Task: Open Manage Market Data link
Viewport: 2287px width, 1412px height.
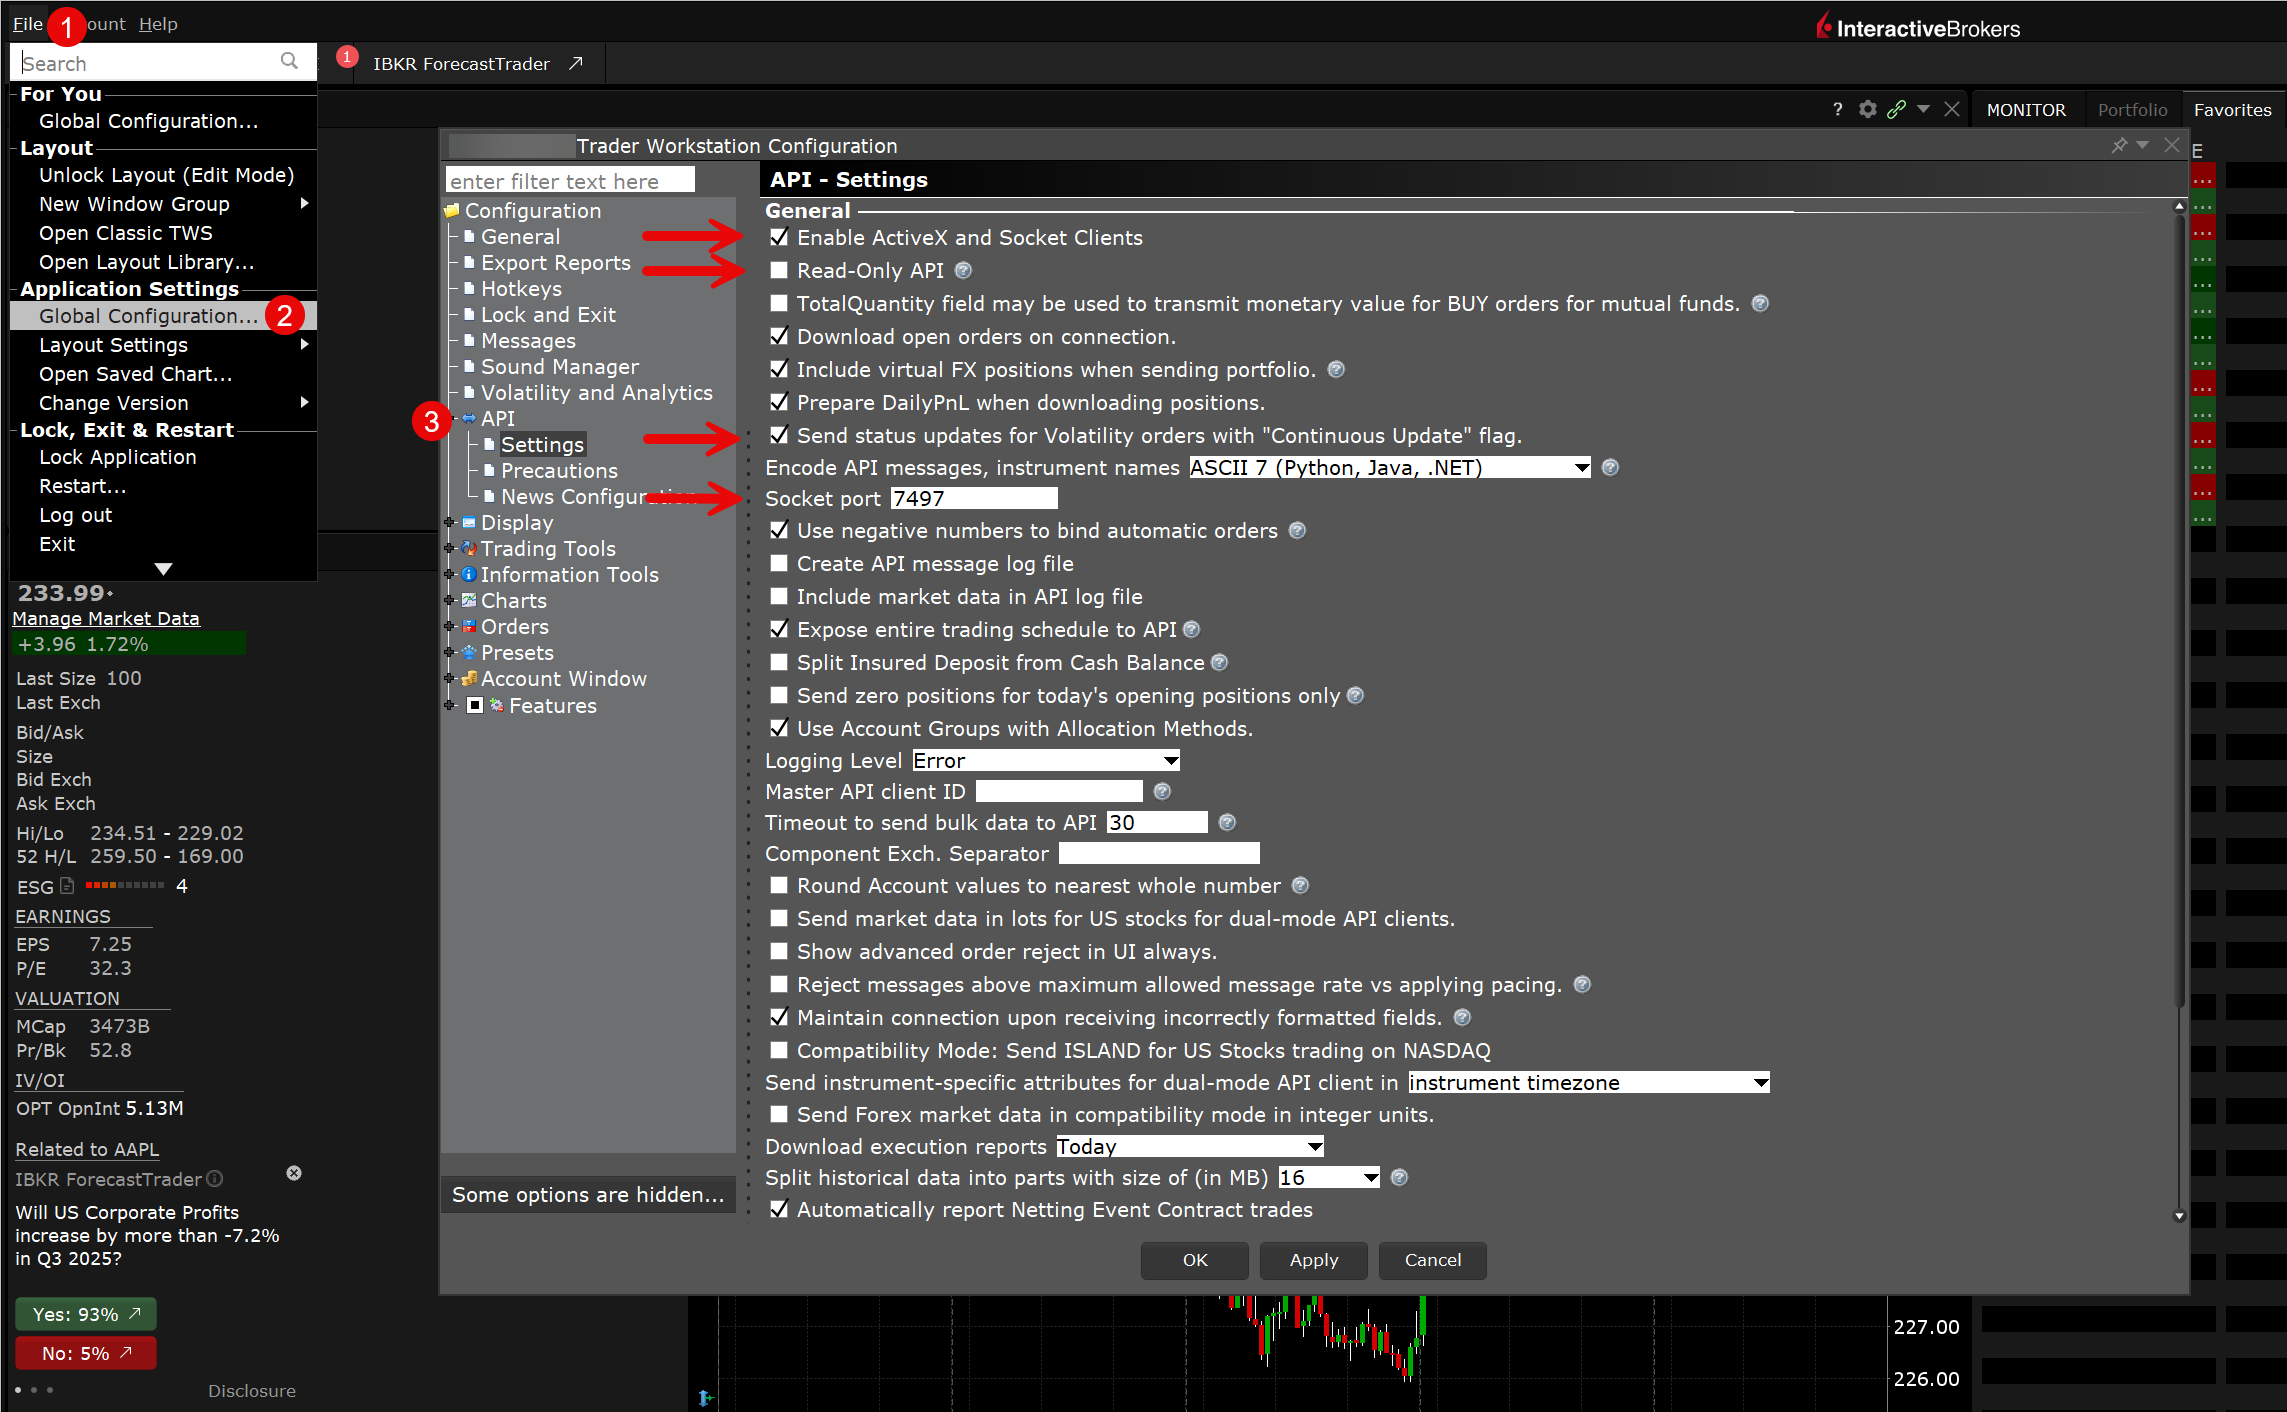Action: (106, 618)
